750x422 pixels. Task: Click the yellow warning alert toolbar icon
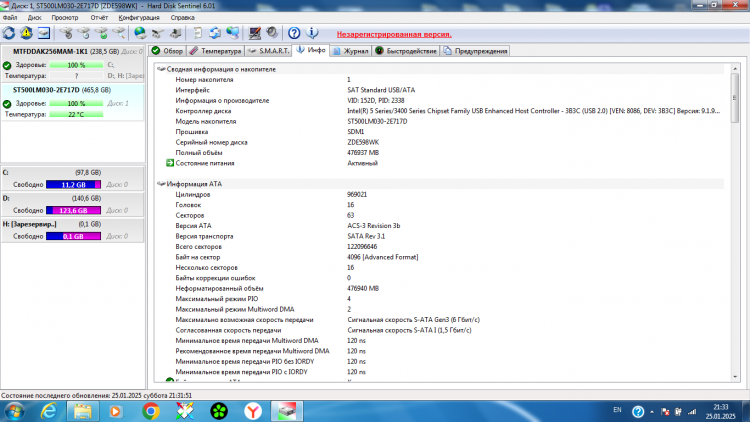point(26,33)
